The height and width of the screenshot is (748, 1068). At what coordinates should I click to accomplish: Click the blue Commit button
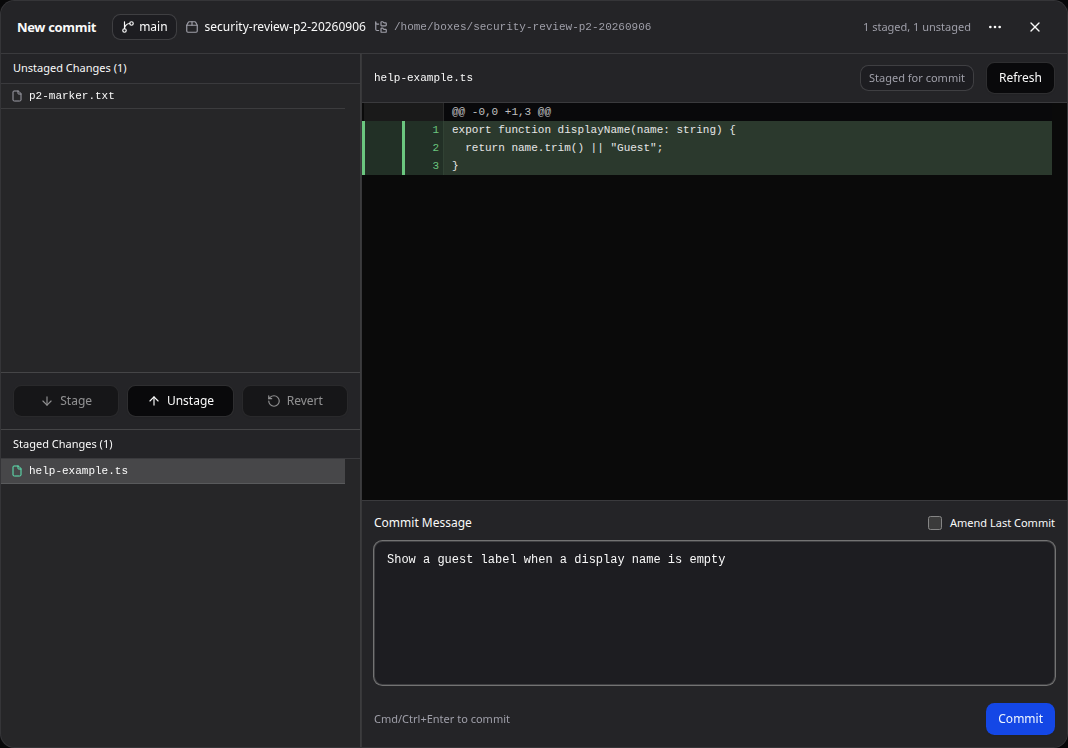pos(1020,719)
